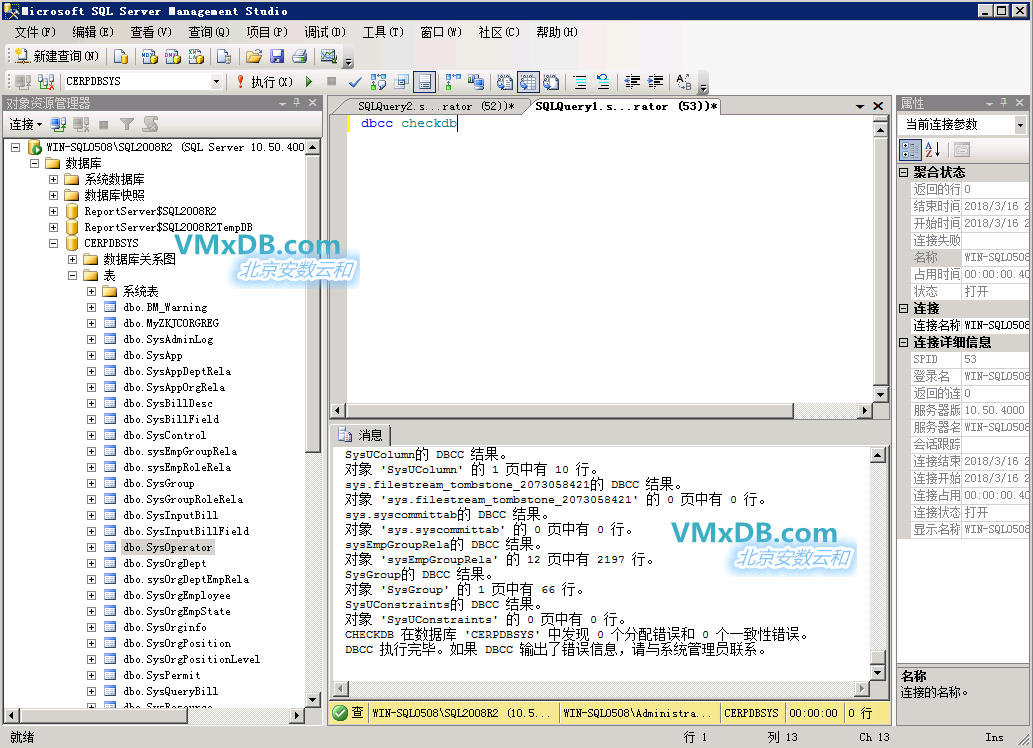
Task: Click messages pane scroll up arrow
Action: pos(878,455)
